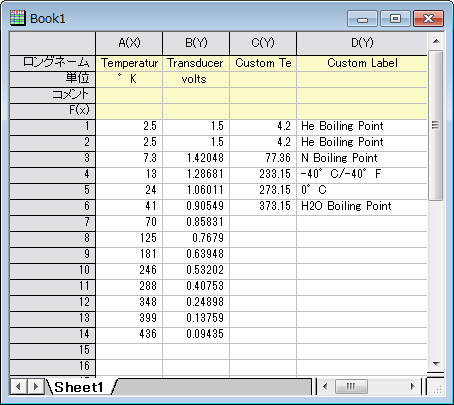The height and width of the screenshot is (405, 454).
Task: Click the Book1 workbook icon in title bar
Action: point(17,18)
